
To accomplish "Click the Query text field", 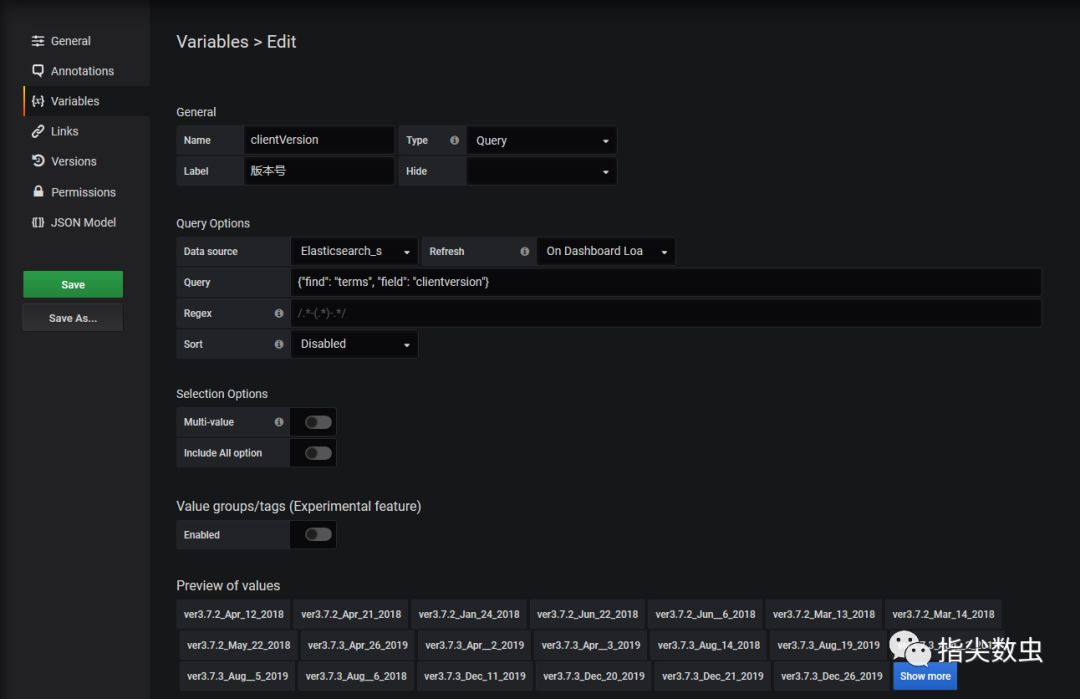I will click(x=665, y=282).
